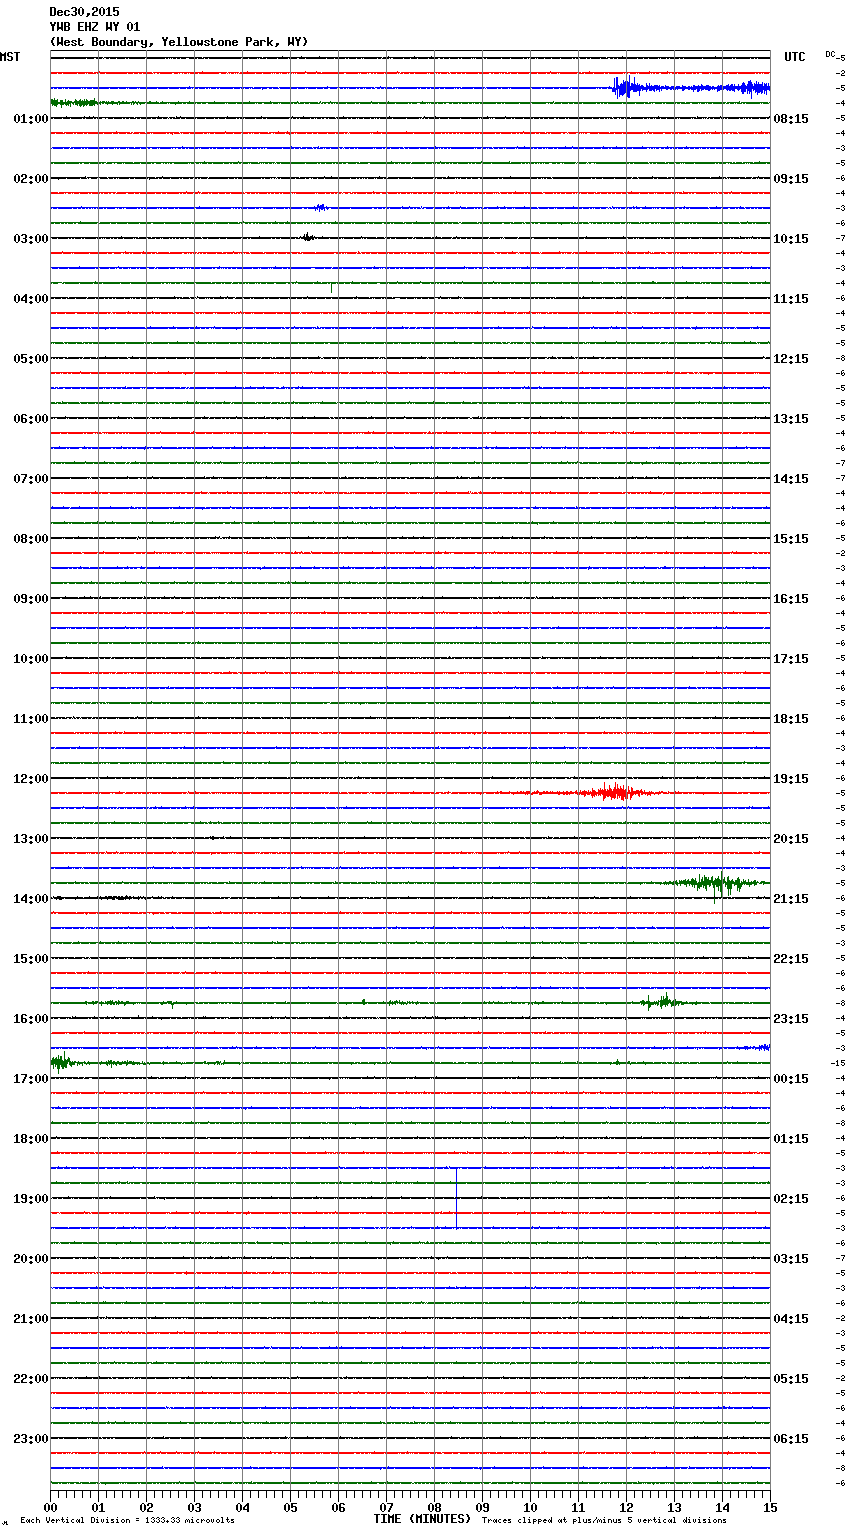Select the 23:00 MST time label
Image resolution: width=850 pixels, height=1534 pixels.
pos(31,1439)
